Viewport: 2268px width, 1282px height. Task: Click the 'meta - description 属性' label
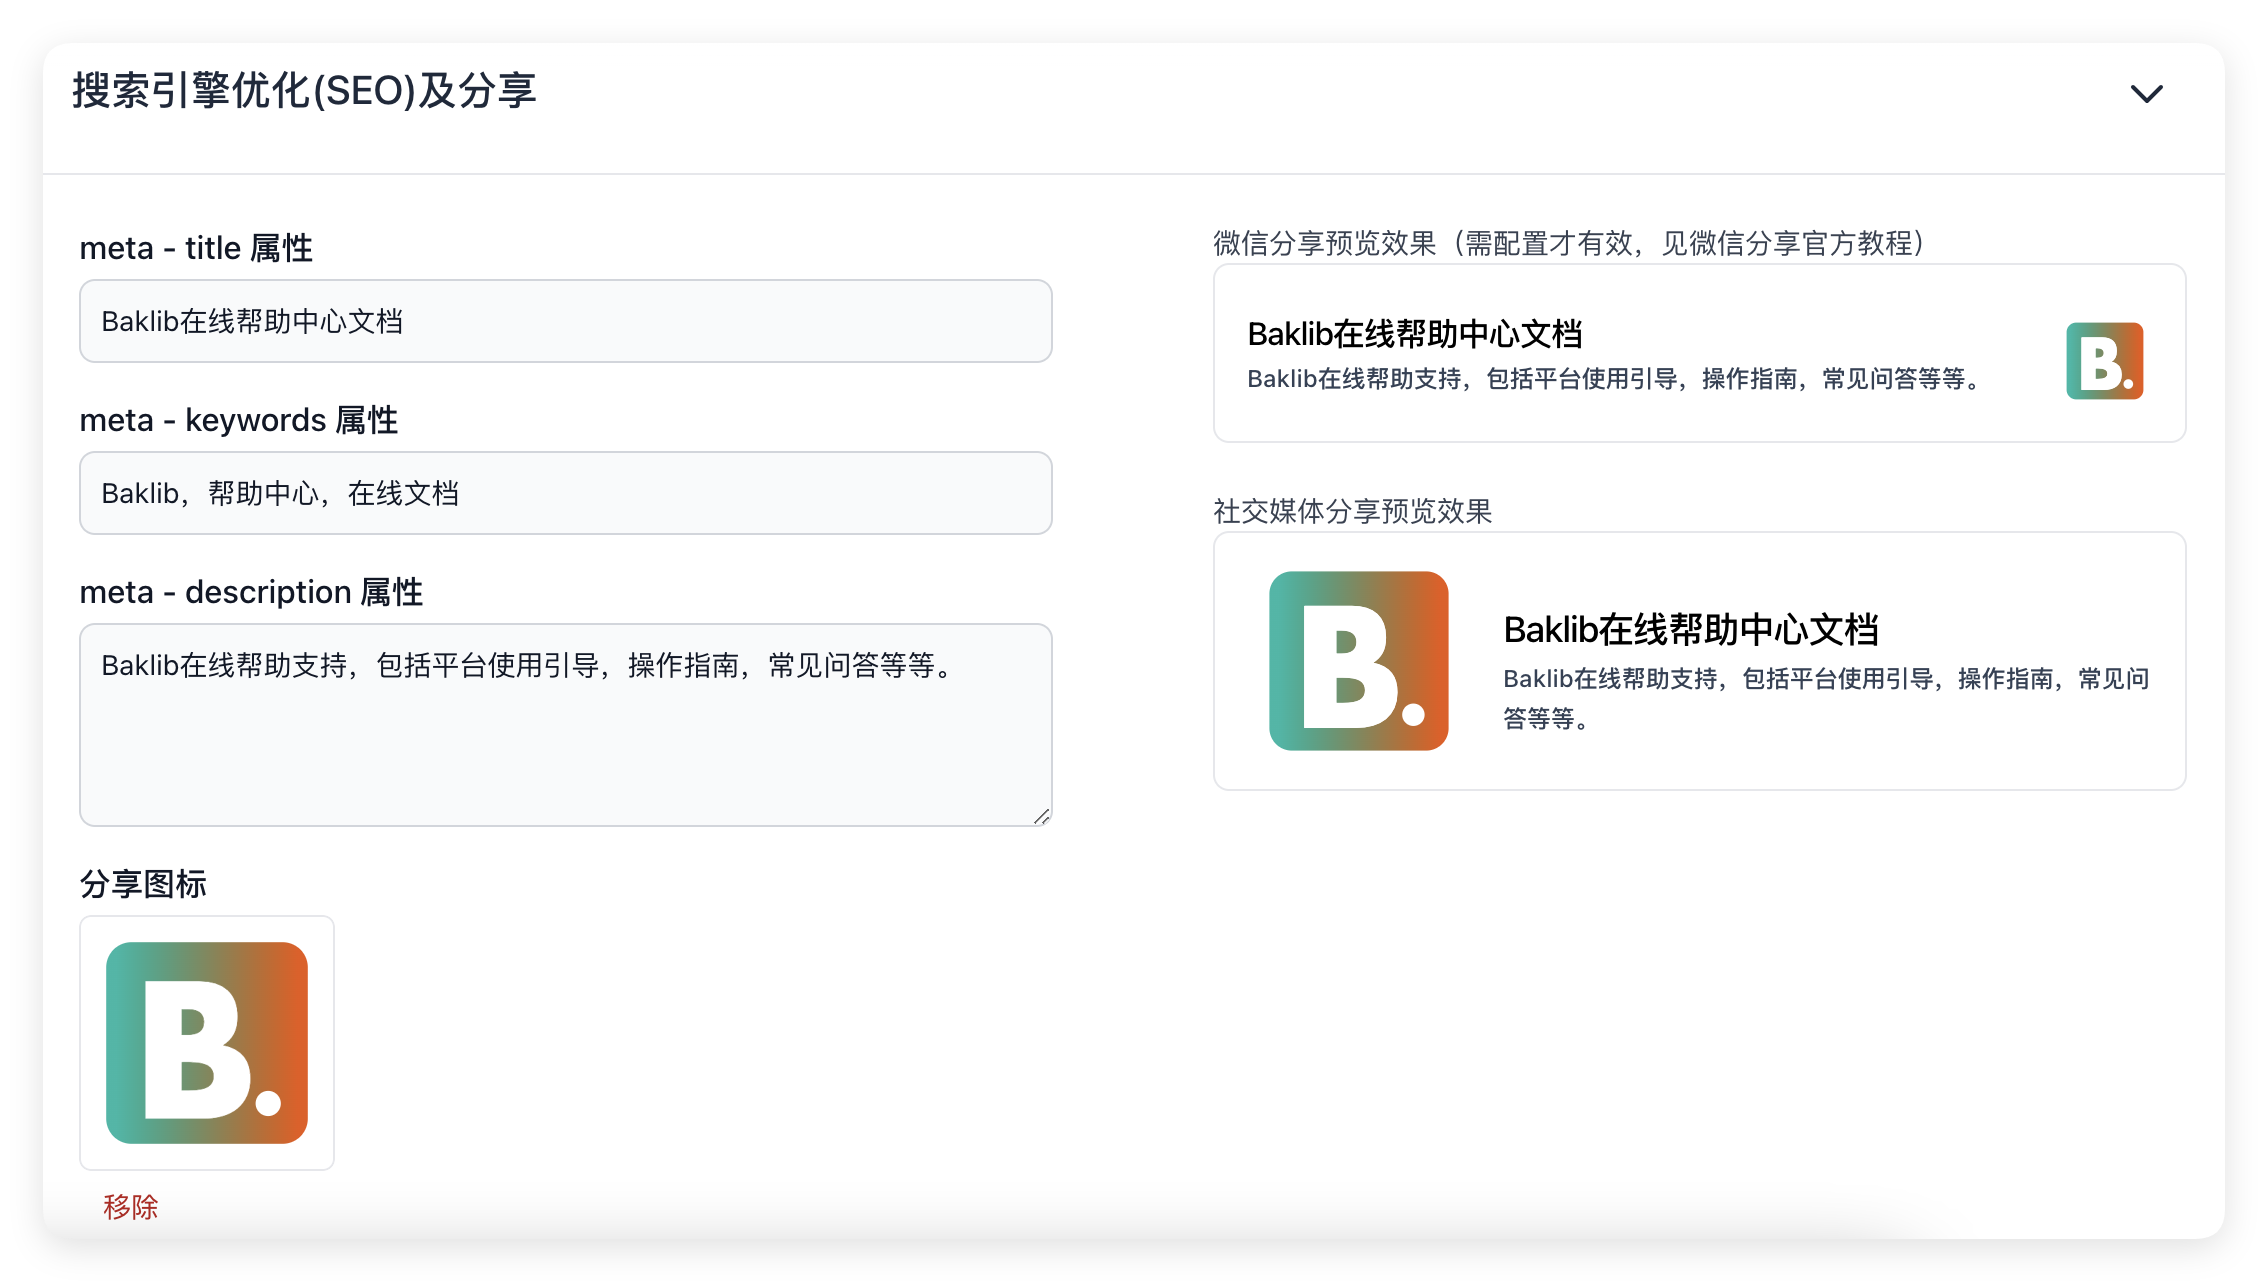point(251,592)
